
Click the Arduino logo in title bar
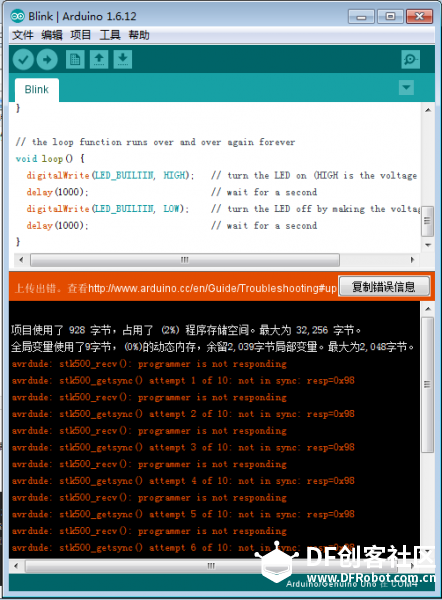tap(18, 16)
